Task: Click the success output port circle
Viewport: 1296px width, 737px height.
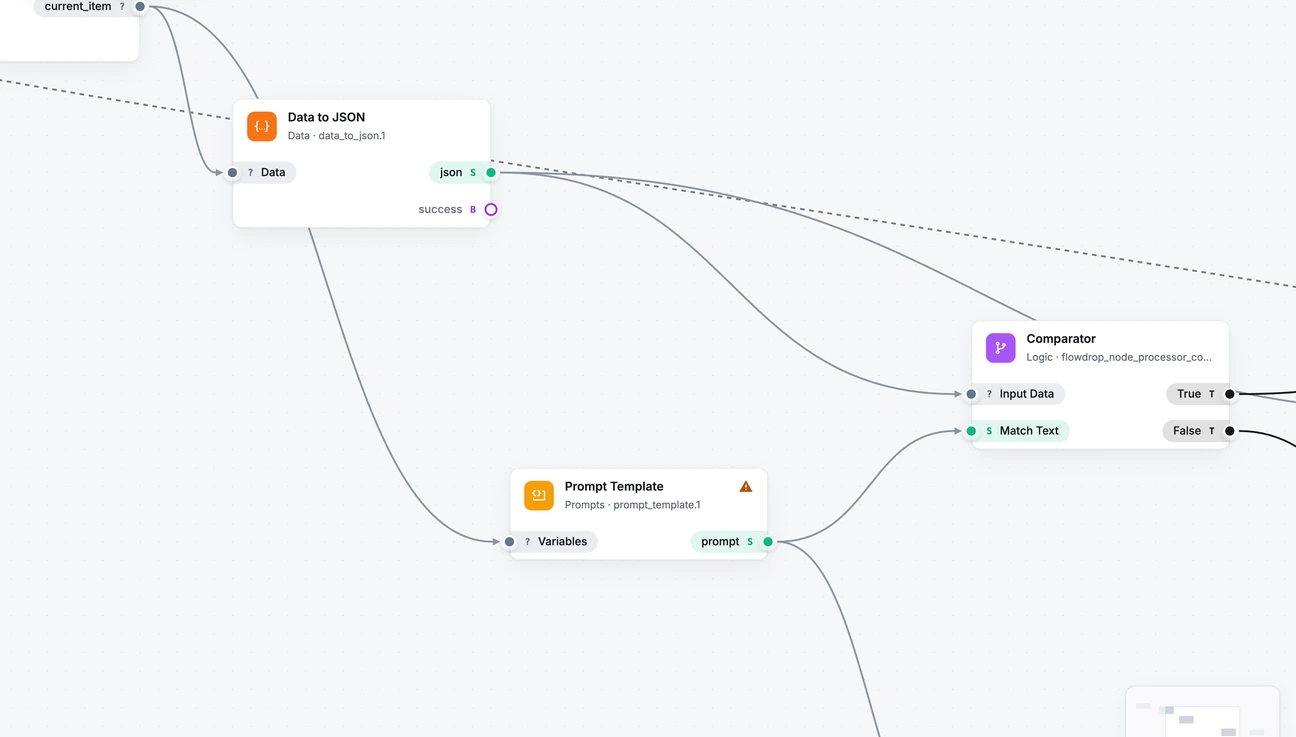Action: (491, 210)
